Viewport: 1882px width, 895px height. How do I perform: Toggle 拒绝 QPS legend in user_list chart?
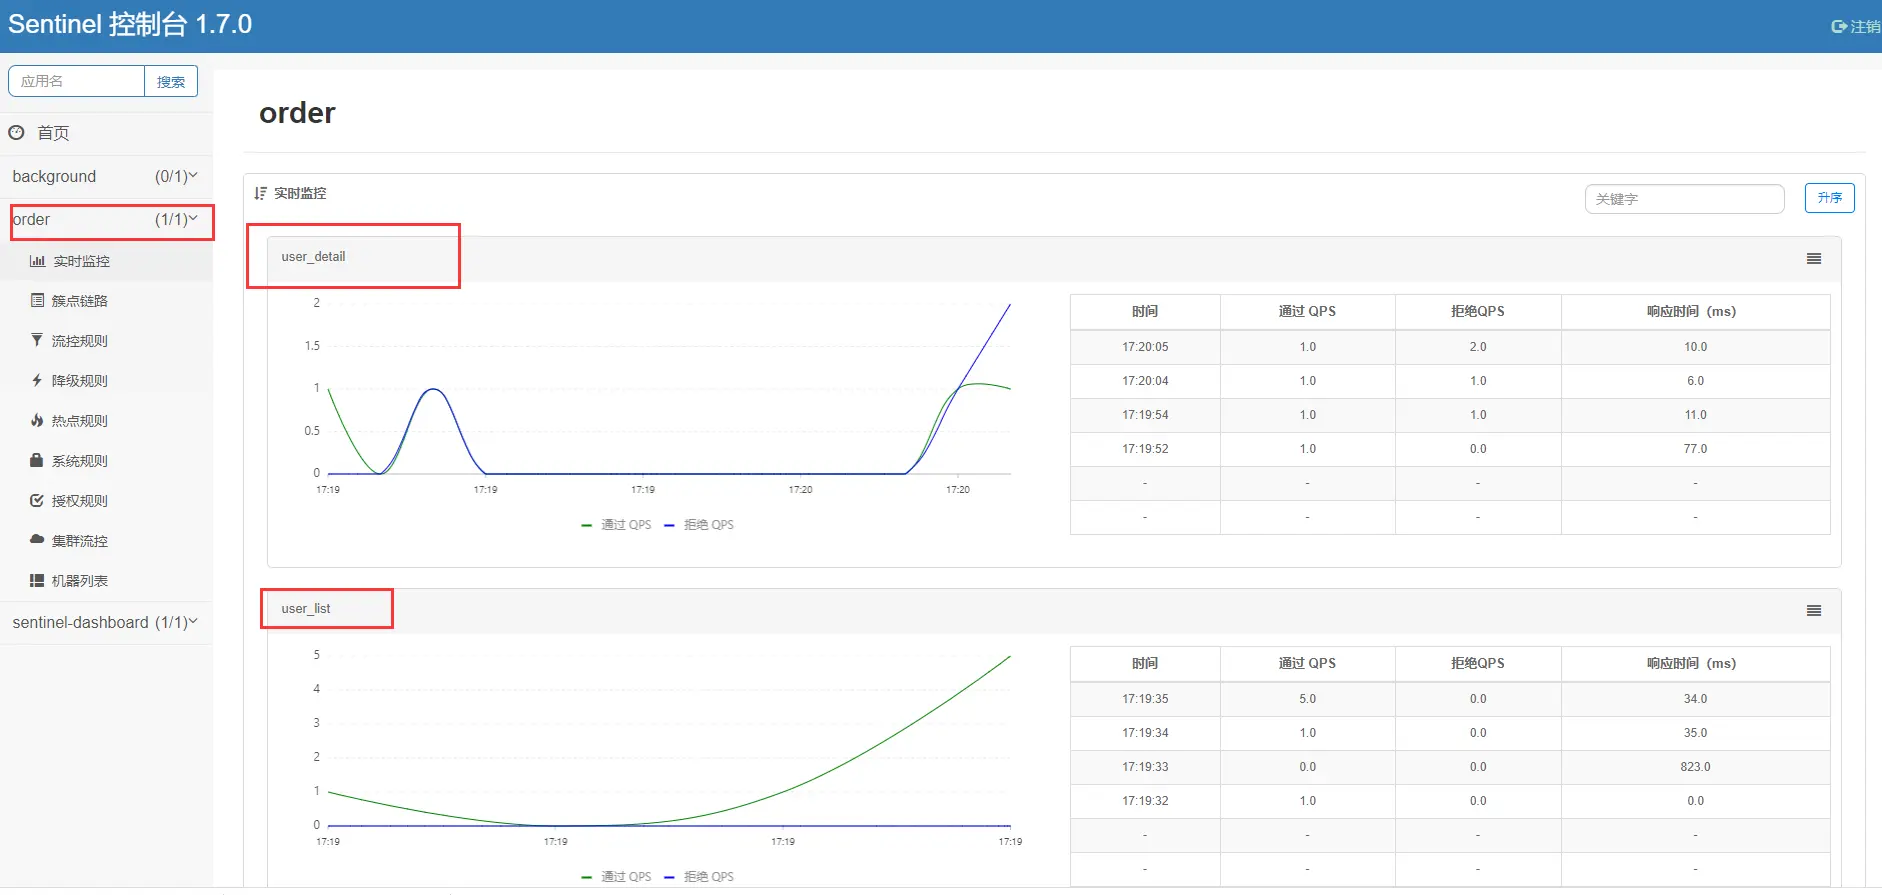[x=699, y=877]
